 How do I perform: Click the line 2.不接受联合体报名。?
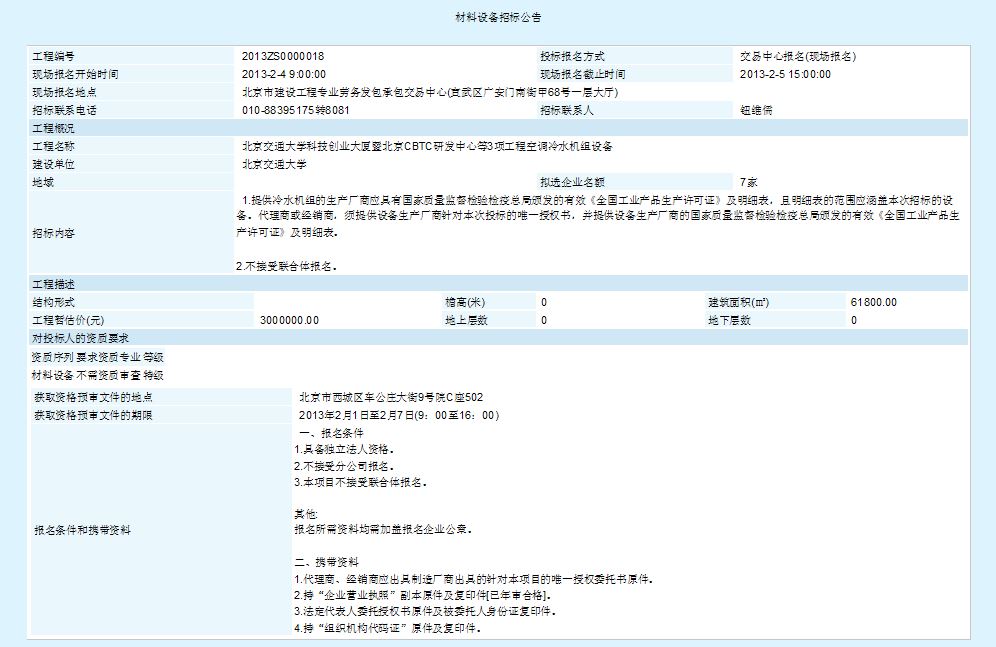click(x=286, y=266)
